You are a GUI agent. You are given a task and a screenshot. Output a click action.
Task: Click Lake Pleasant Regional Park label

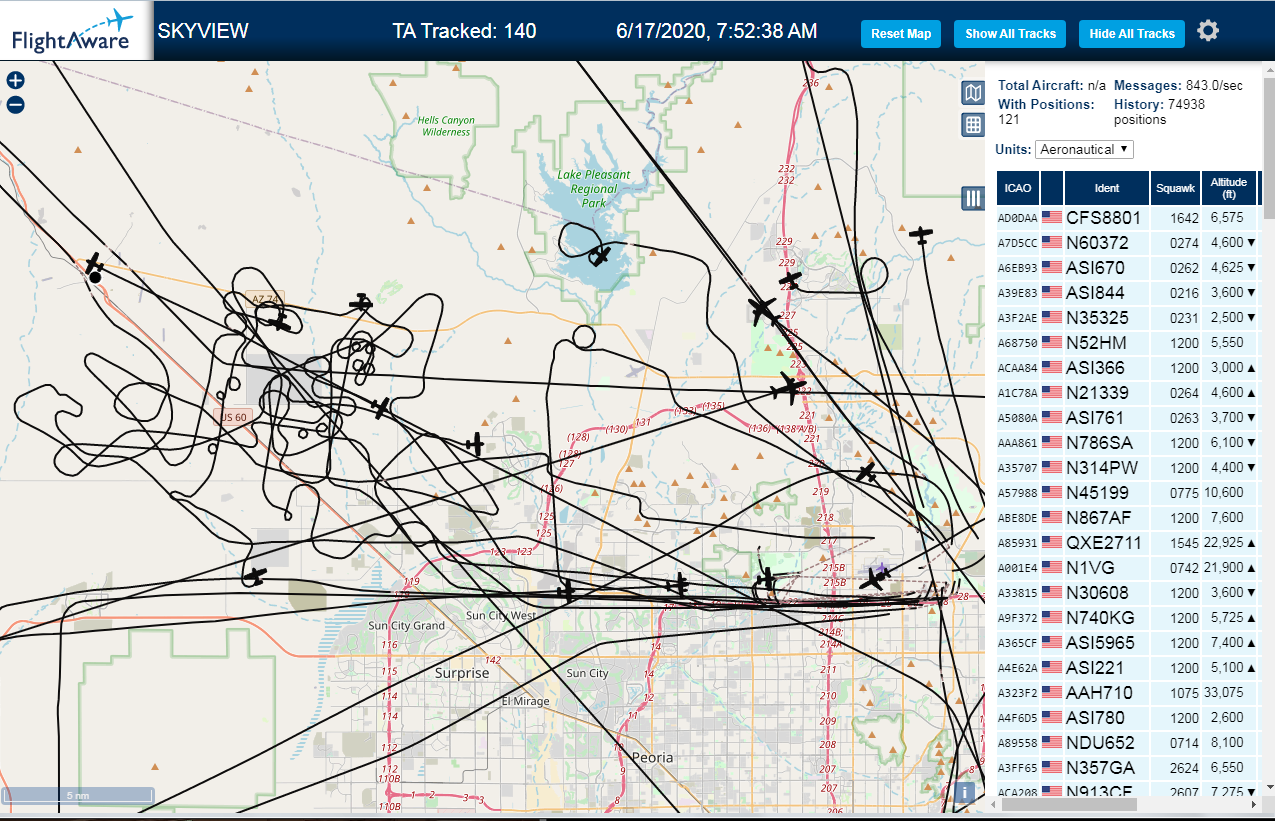594,188
